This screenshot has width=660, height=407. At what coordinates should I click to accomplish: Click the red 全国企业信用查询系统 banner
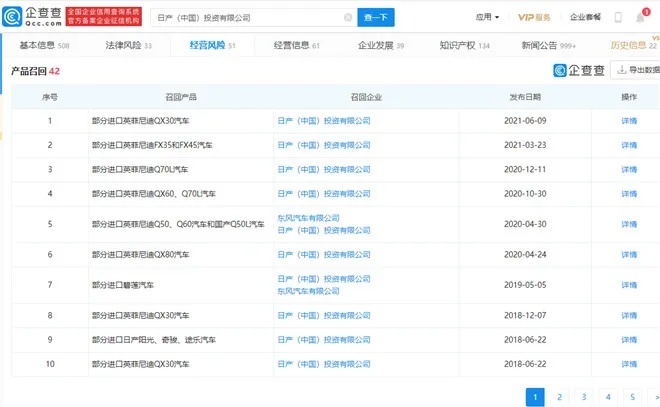pyautogui.click(x=104, y=16)
